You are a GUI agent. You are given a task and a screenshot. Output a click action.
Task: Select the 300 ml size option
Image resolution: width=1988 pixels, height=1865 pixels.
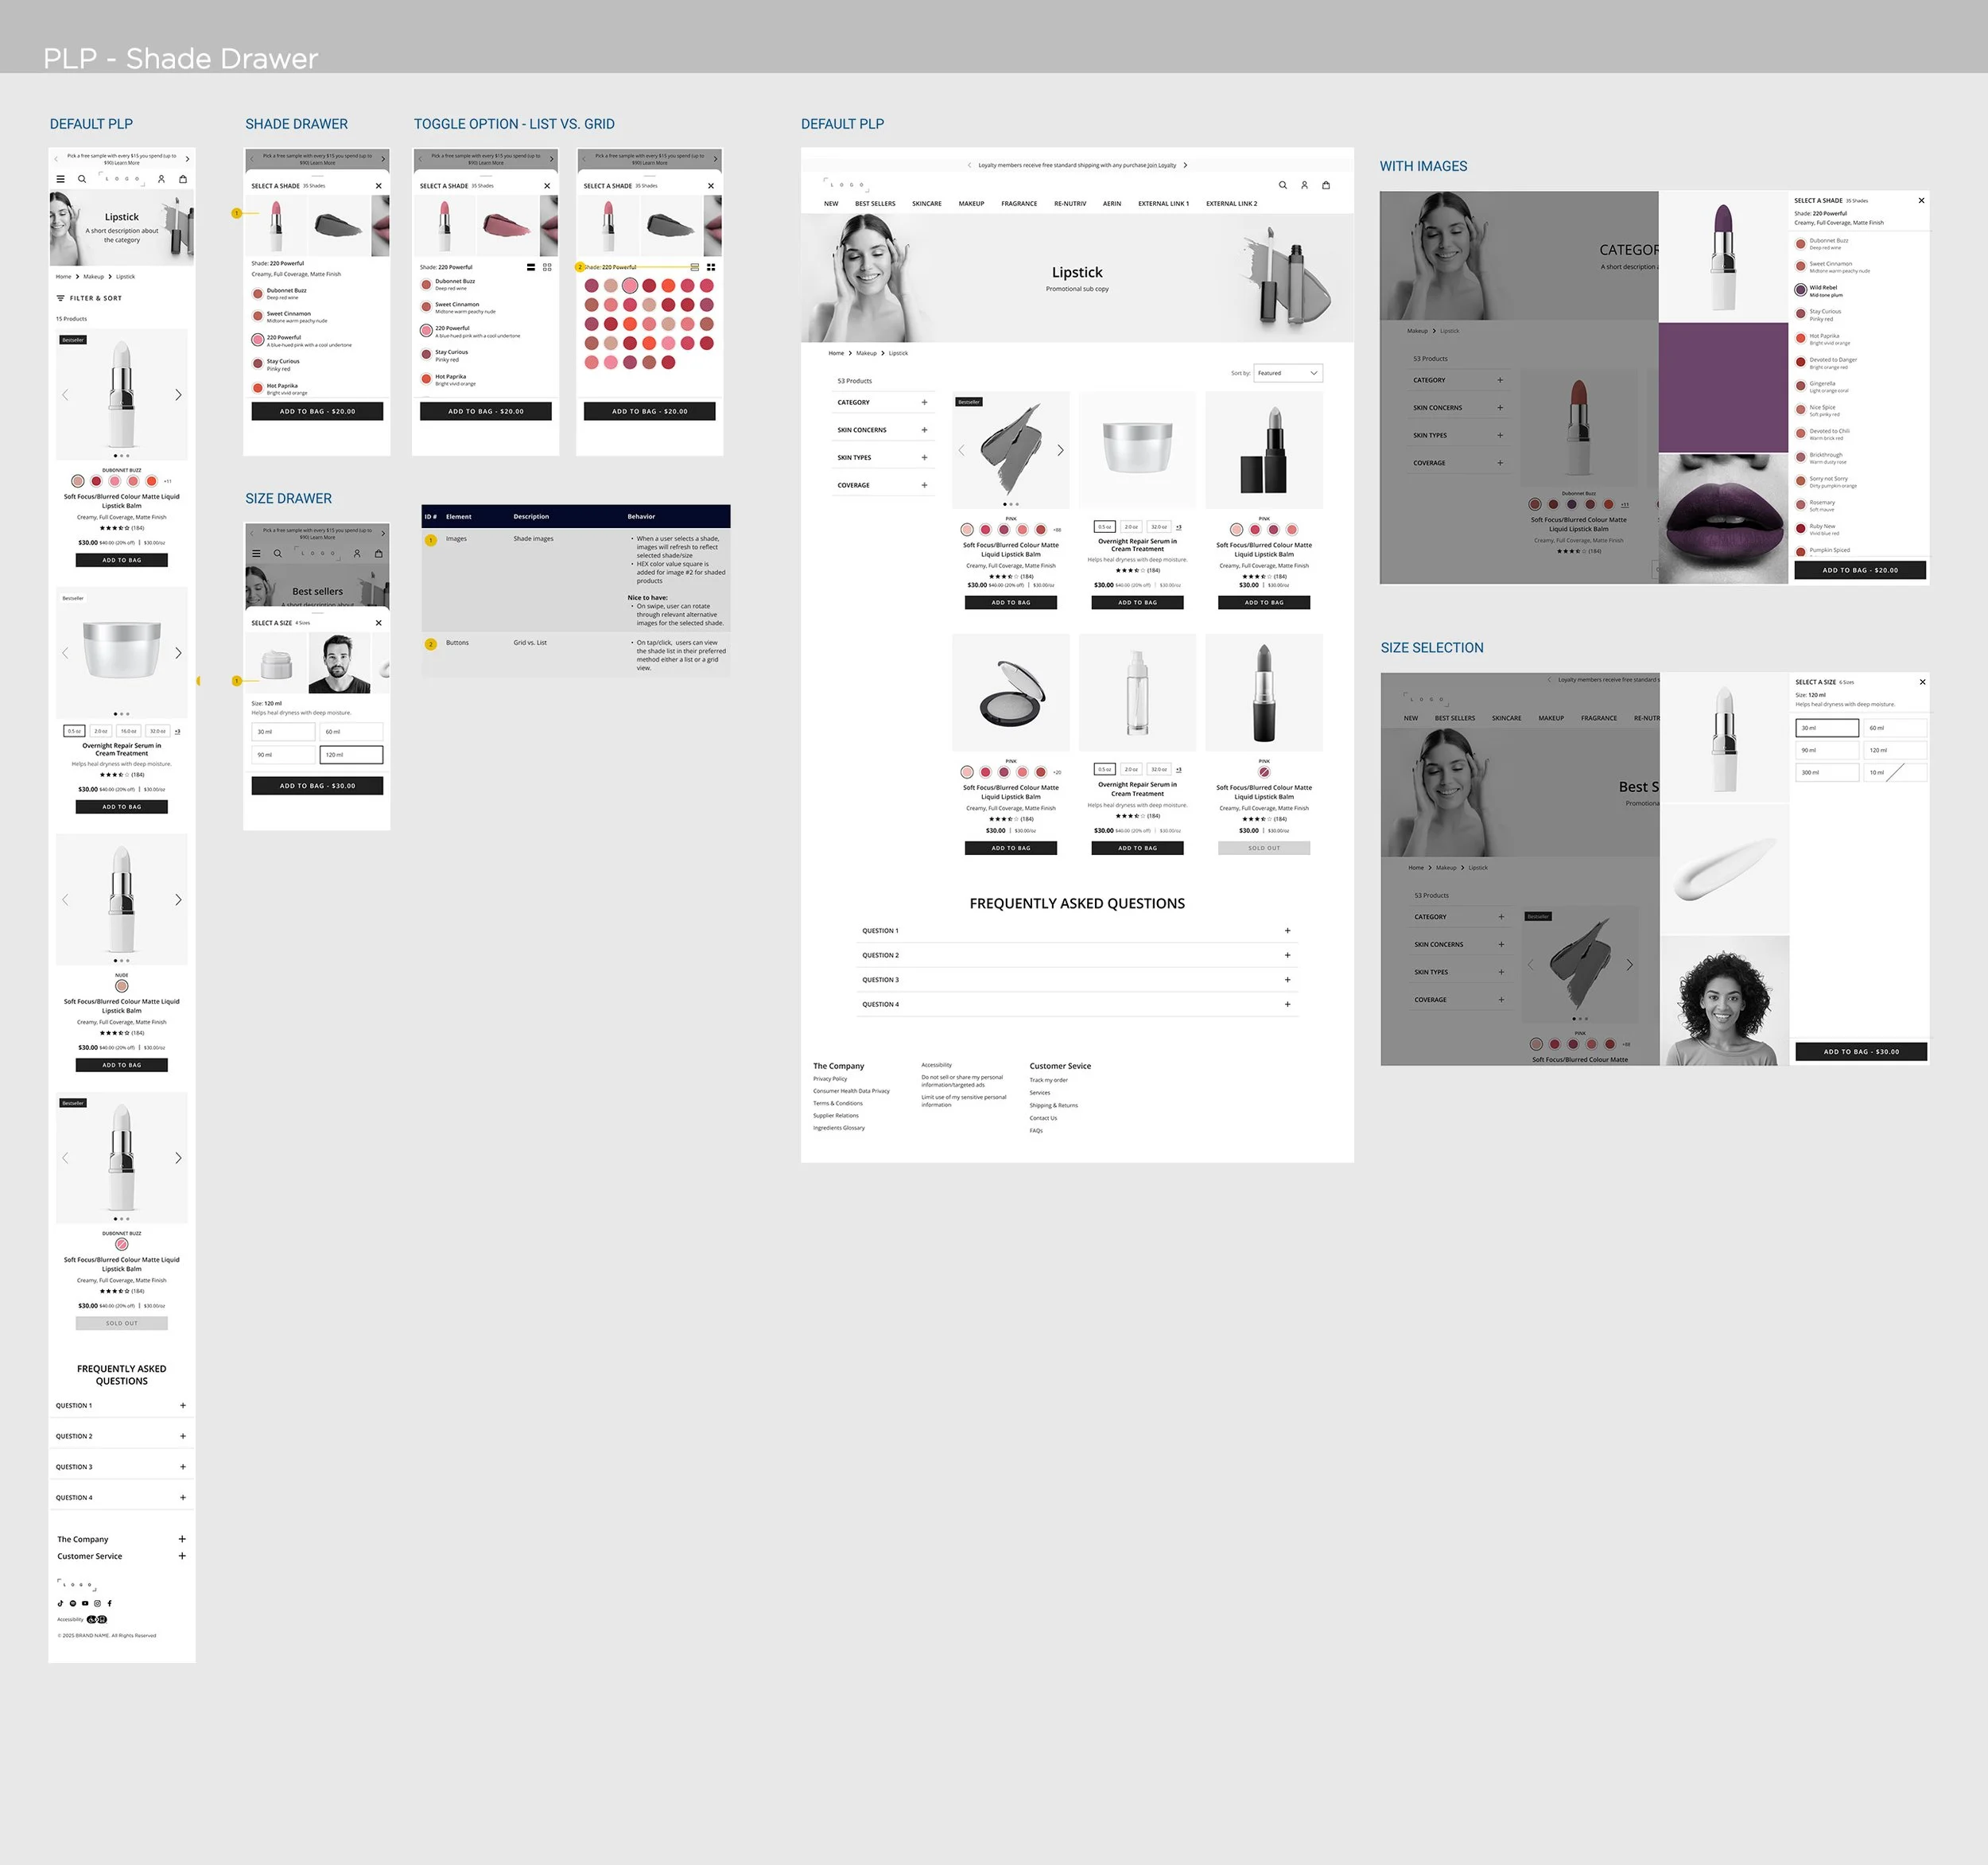1826,772
